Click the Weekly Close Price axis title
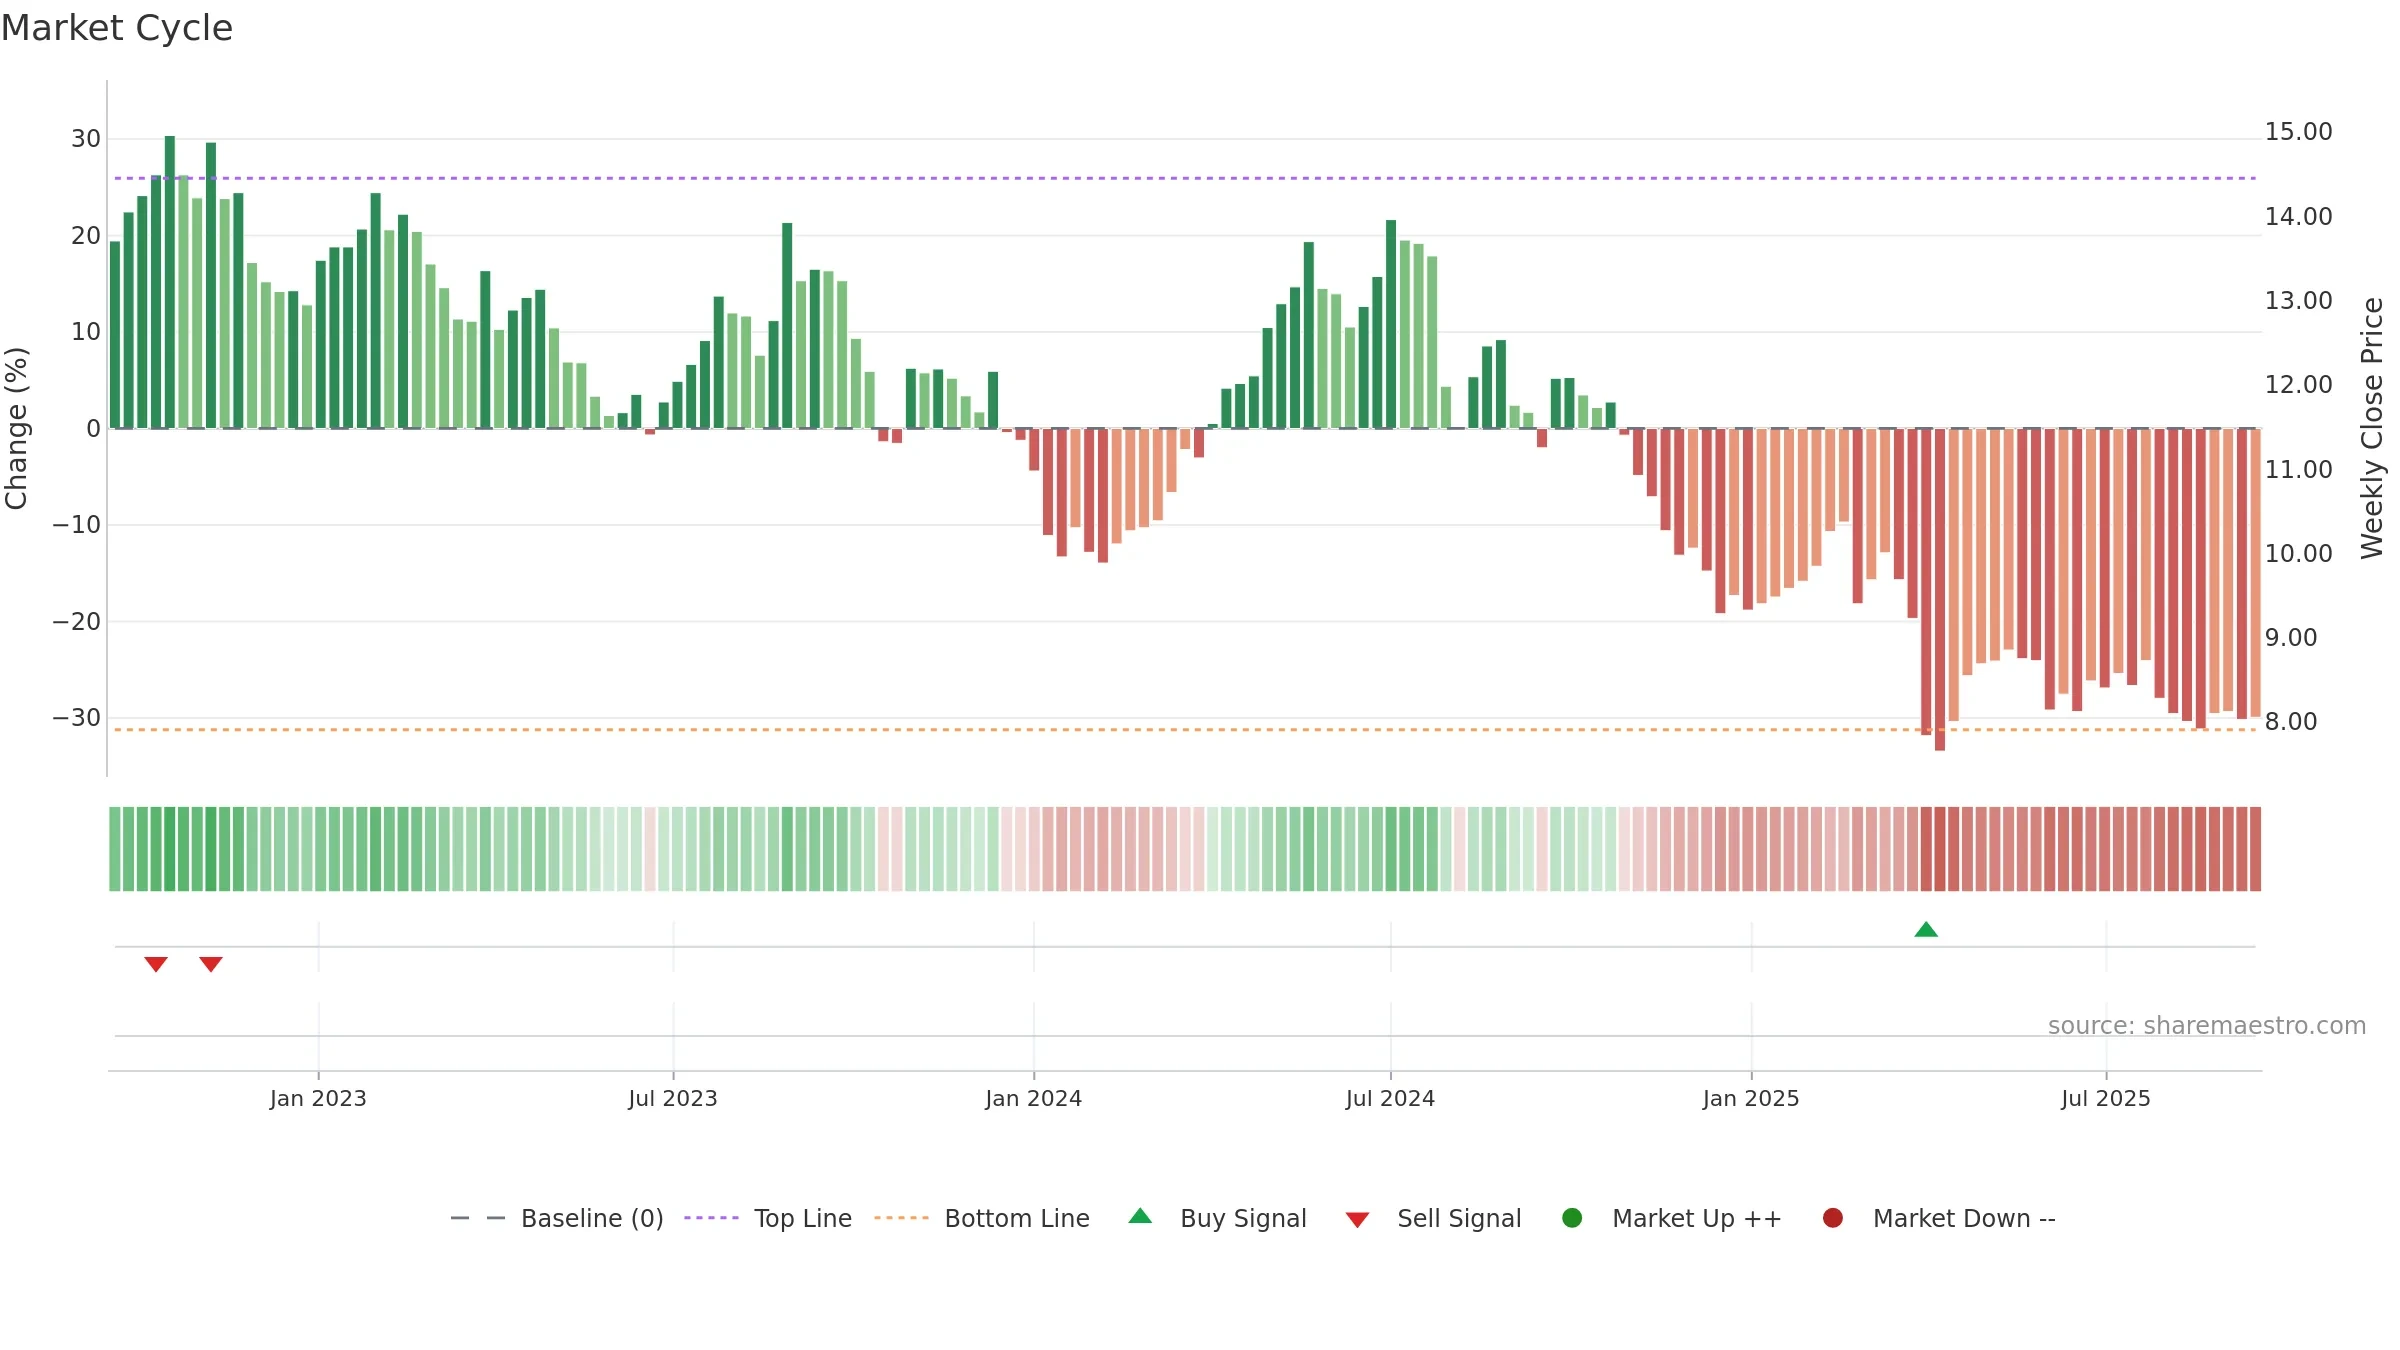 click(2372, 428)
